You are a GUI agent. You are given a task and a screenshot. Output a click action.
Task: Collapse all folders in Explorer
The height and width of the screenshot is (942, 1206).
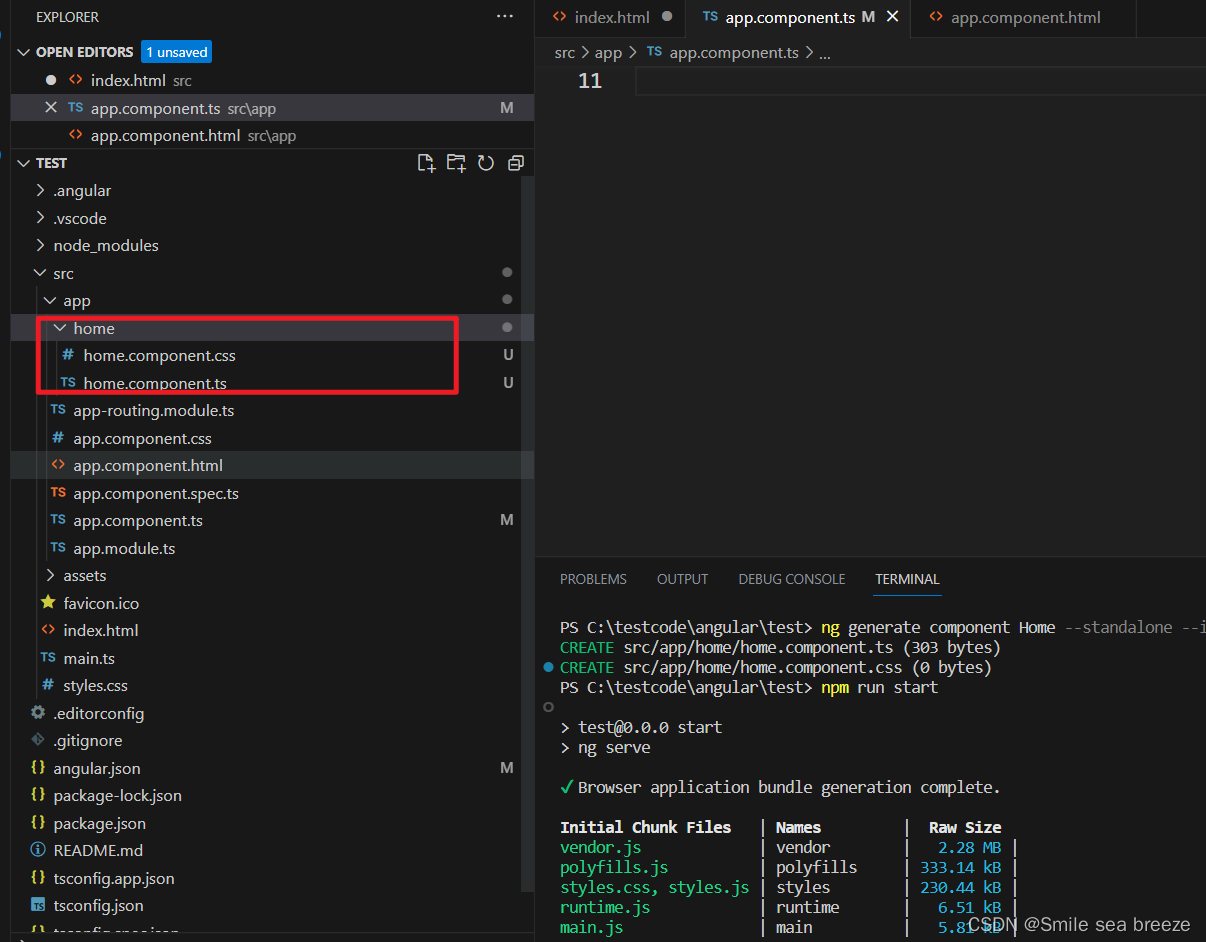(516, 163)
